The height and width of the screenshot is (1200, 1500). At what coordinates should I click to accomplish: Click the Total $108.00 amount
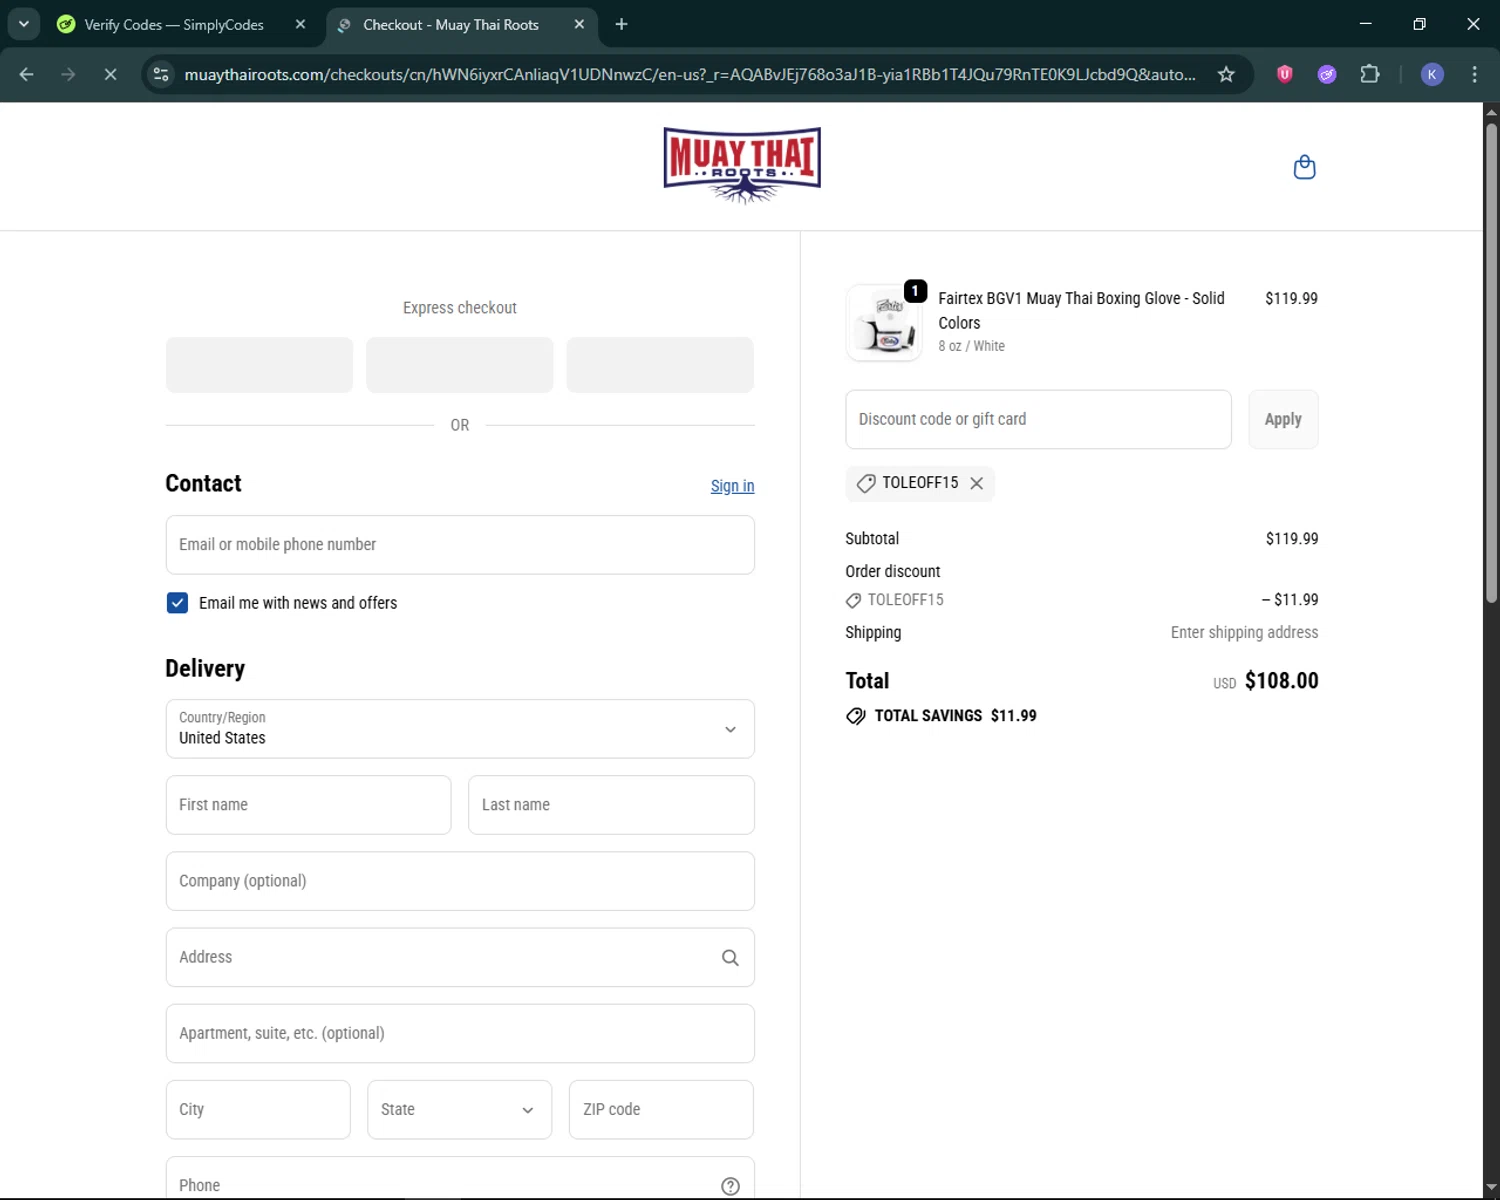tap(1281, 681)
